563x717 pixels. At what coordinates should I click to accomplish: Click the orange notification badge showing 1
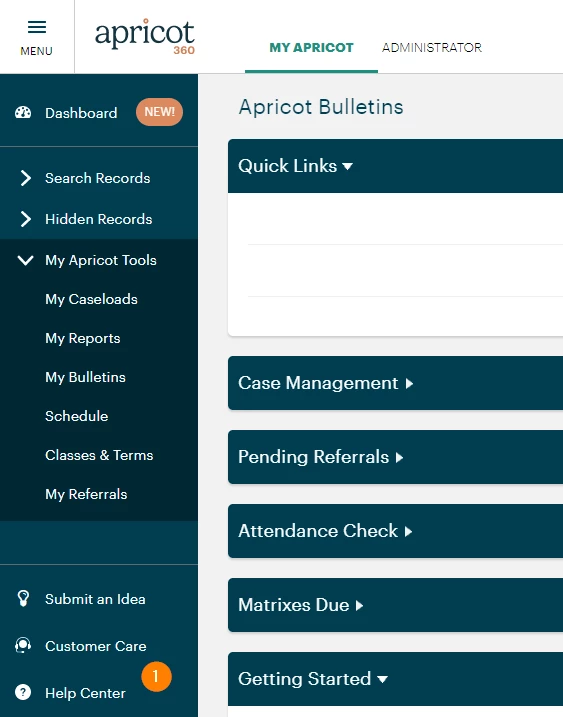click(x=156, y=676)
